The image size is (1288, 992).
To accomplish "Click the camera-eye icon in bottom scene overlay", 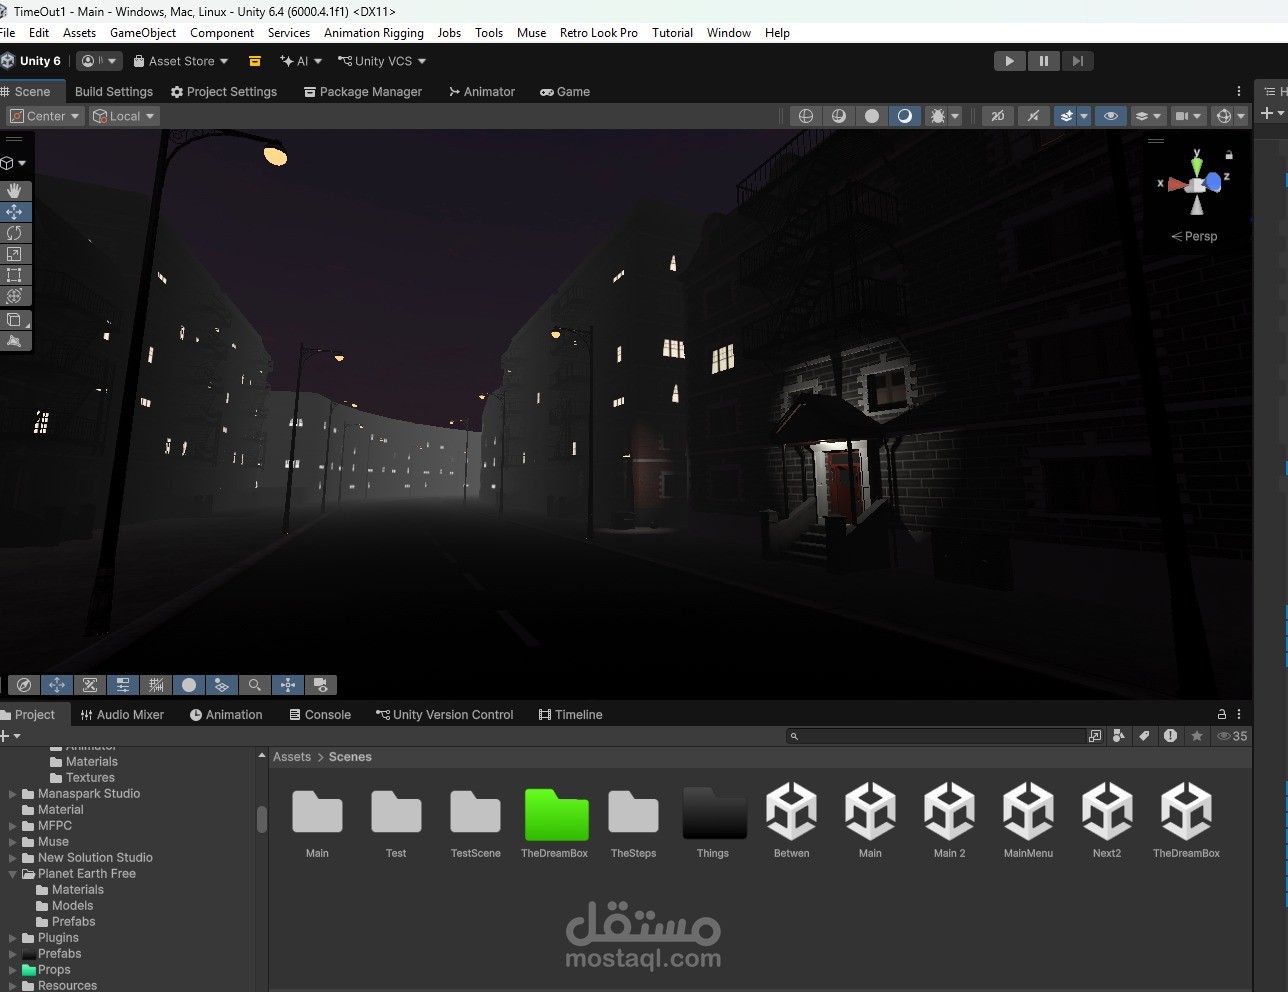I will tap(321, 685).
